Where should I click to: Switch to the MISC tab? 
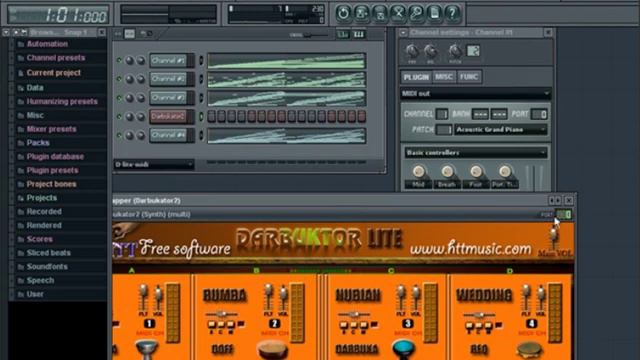[443, 77]
